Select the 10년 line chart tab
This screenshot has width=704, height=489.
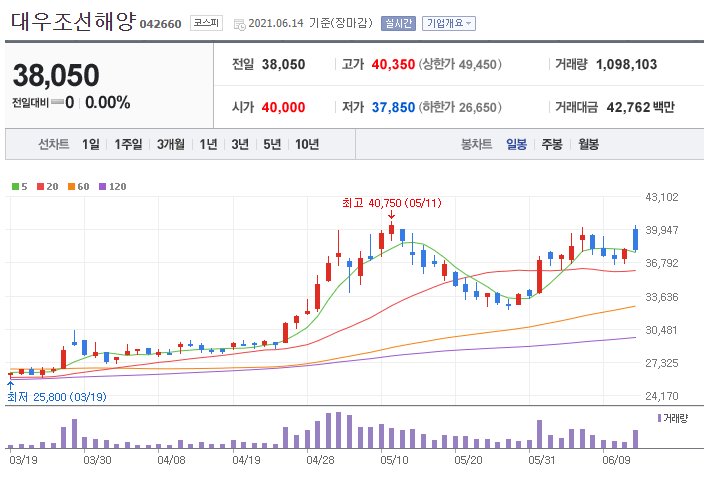(307, 144)
